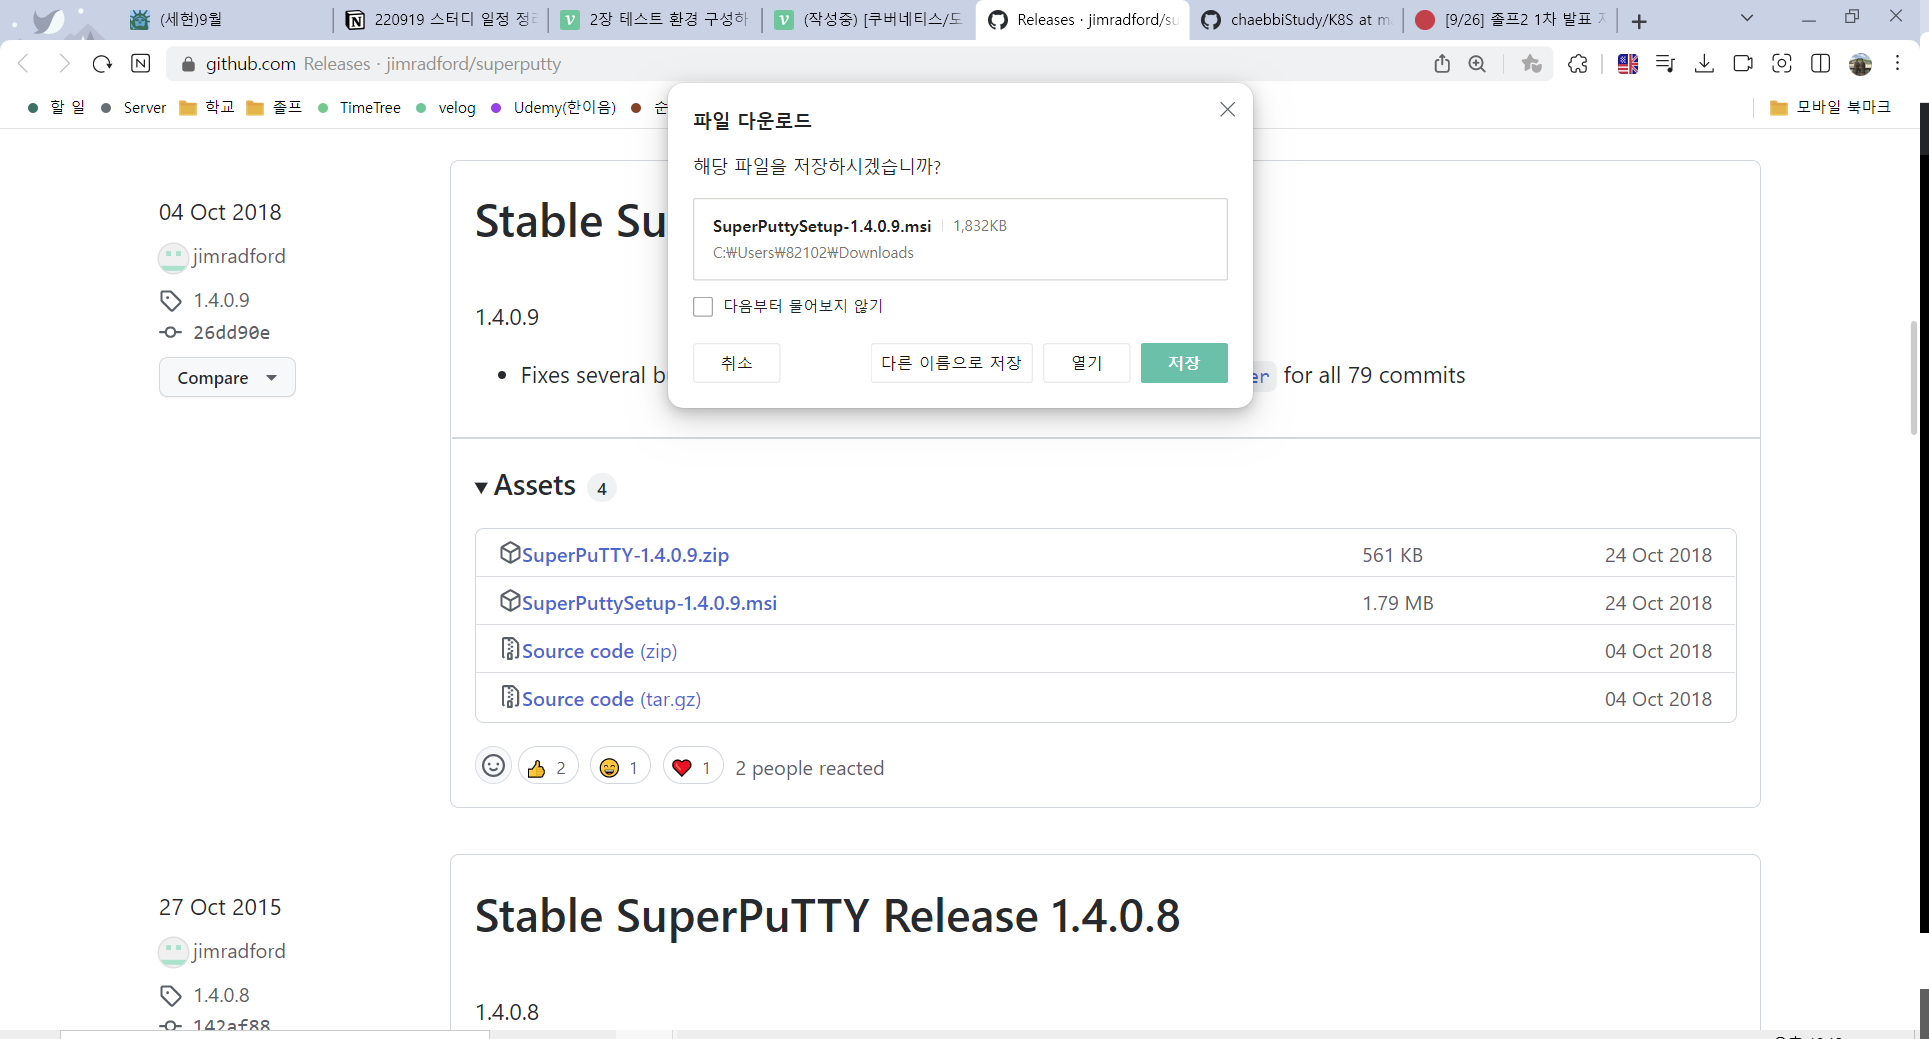Image resolution: width=1929 pixels, height=1039 pixels.
Task: Open the tab list dropdown chevron
Action: [1747, 18]
